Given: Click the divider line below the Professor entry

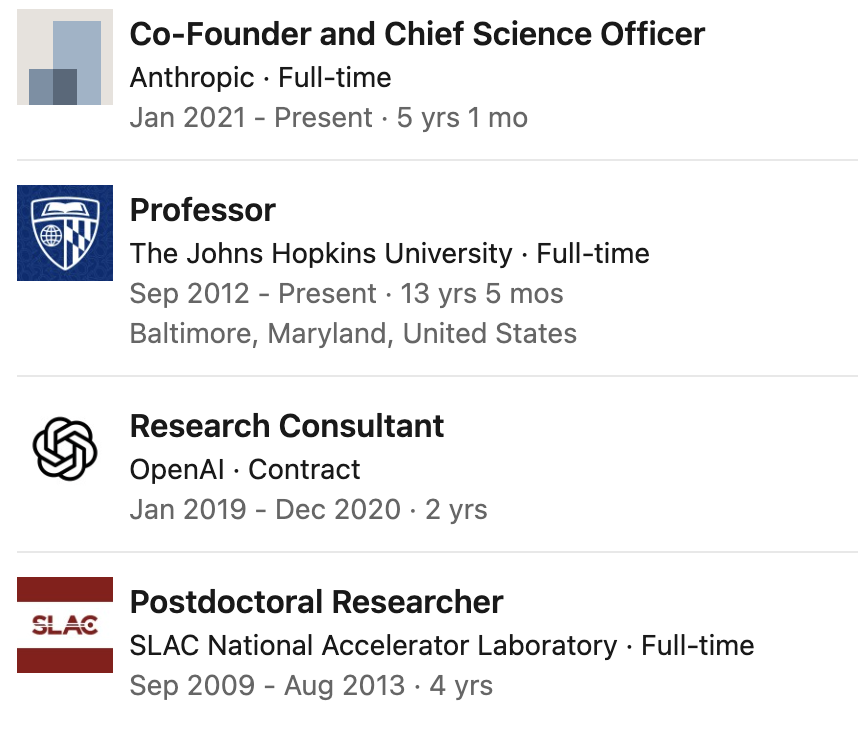Looking at the screenshot, I should 437,376.
